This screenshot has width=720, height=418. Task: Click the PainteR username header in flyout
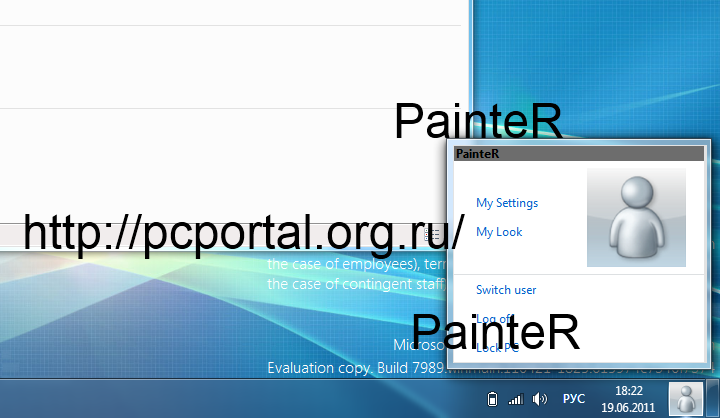579,153
